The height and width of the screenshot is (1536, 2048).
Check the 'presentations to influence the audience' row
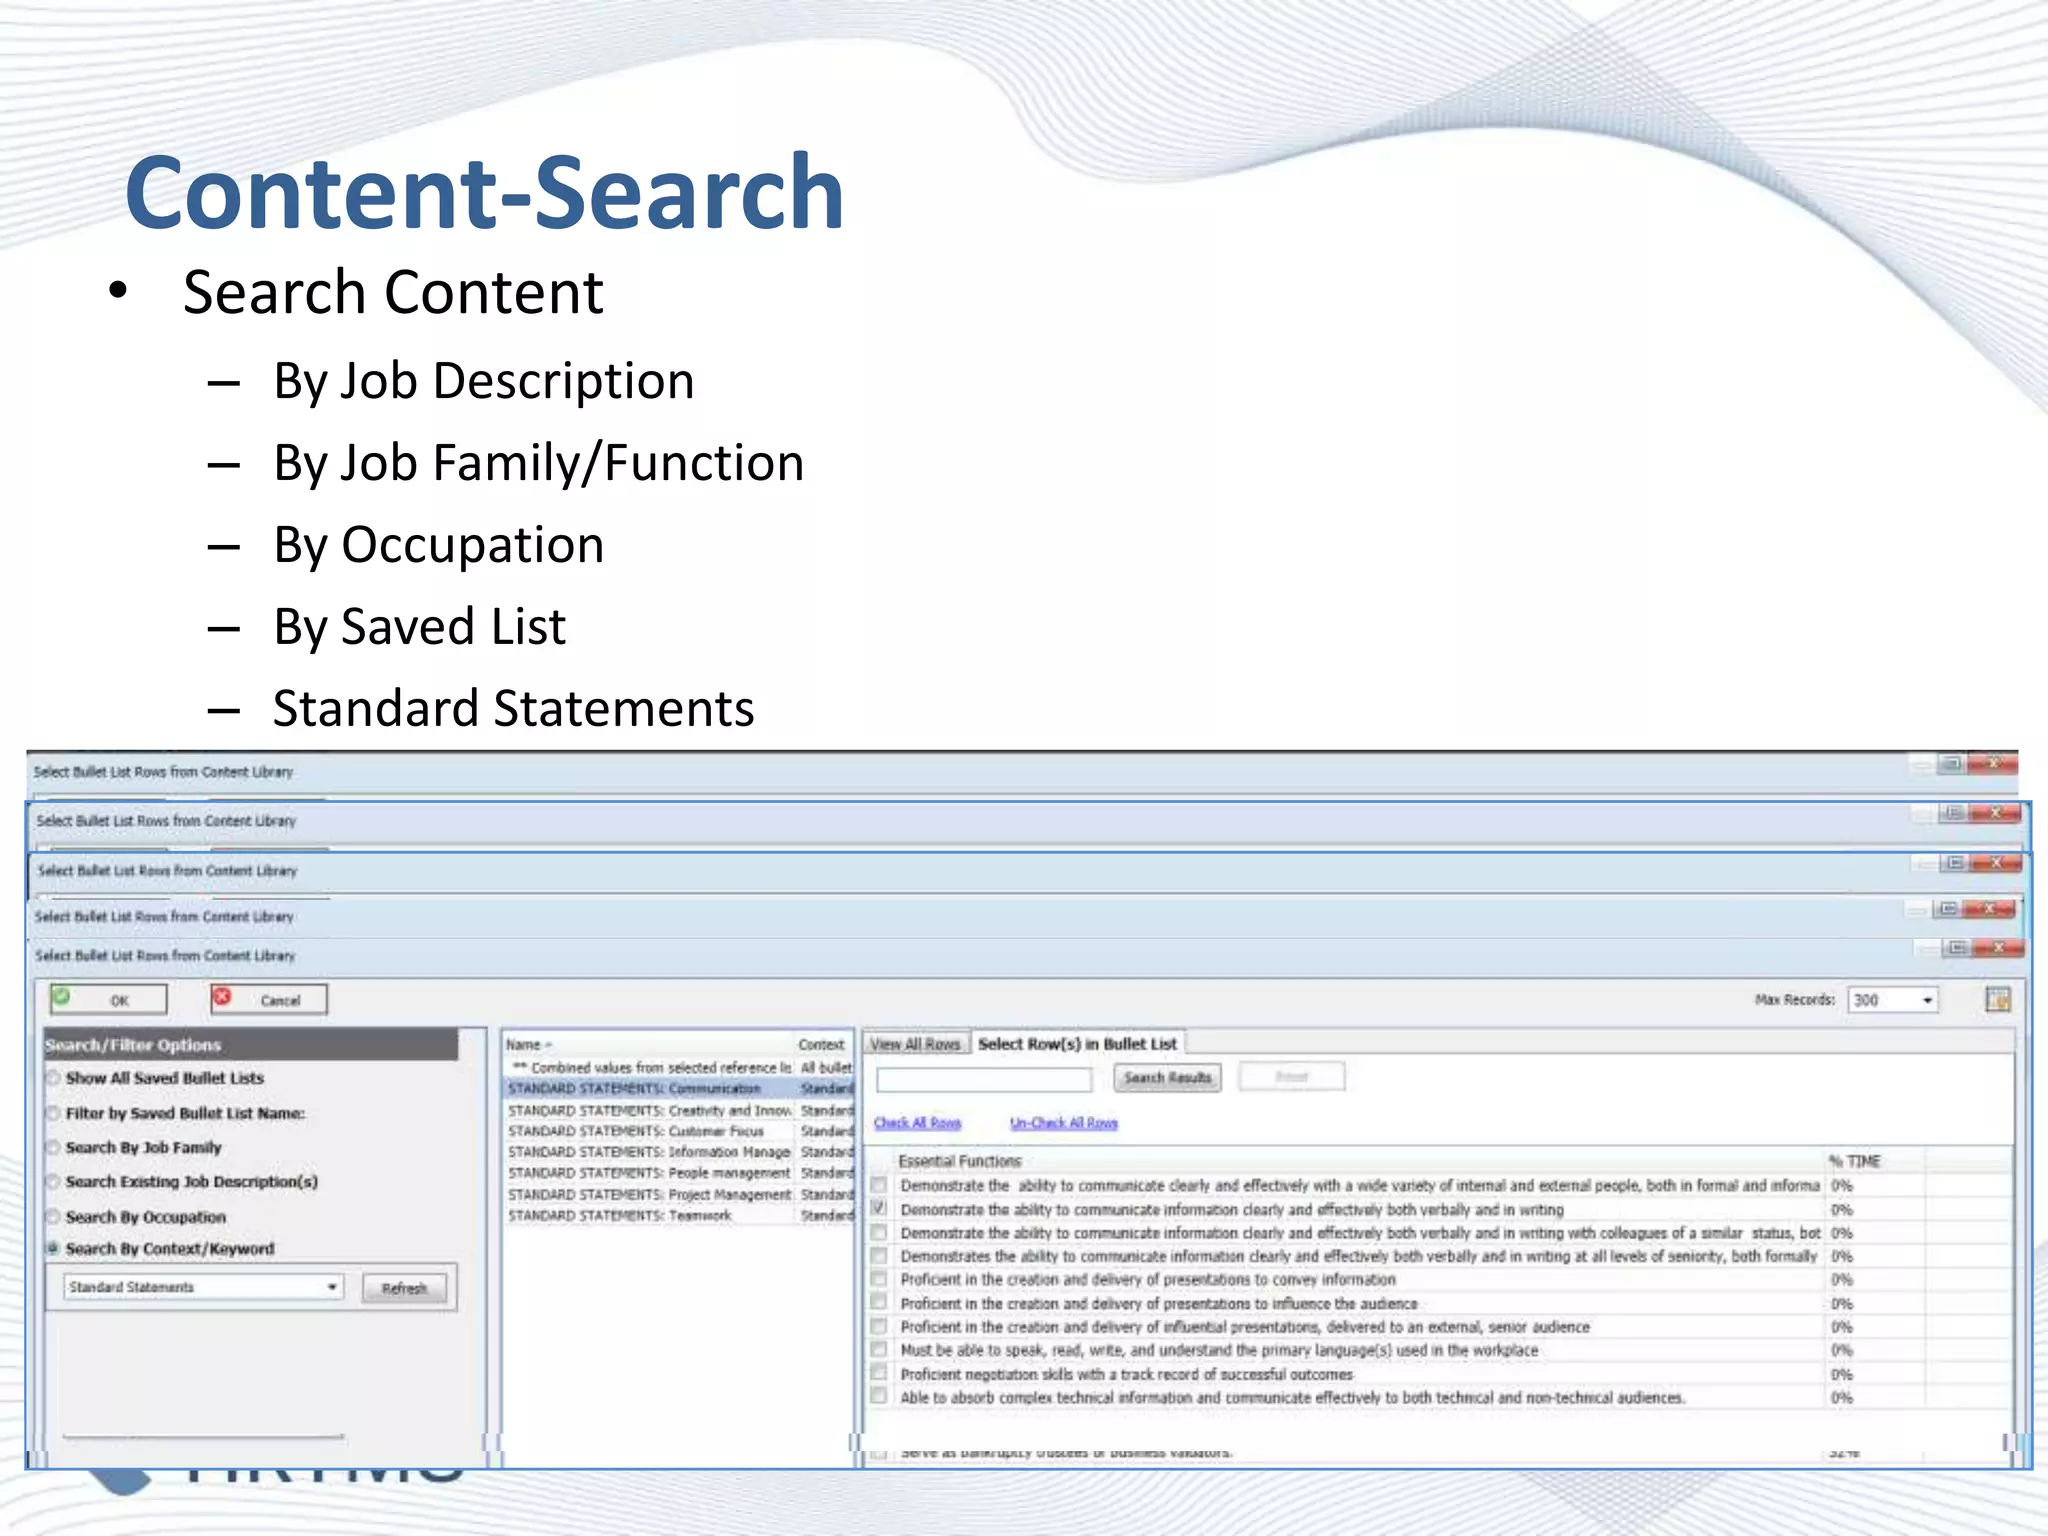click(879, 1302)
